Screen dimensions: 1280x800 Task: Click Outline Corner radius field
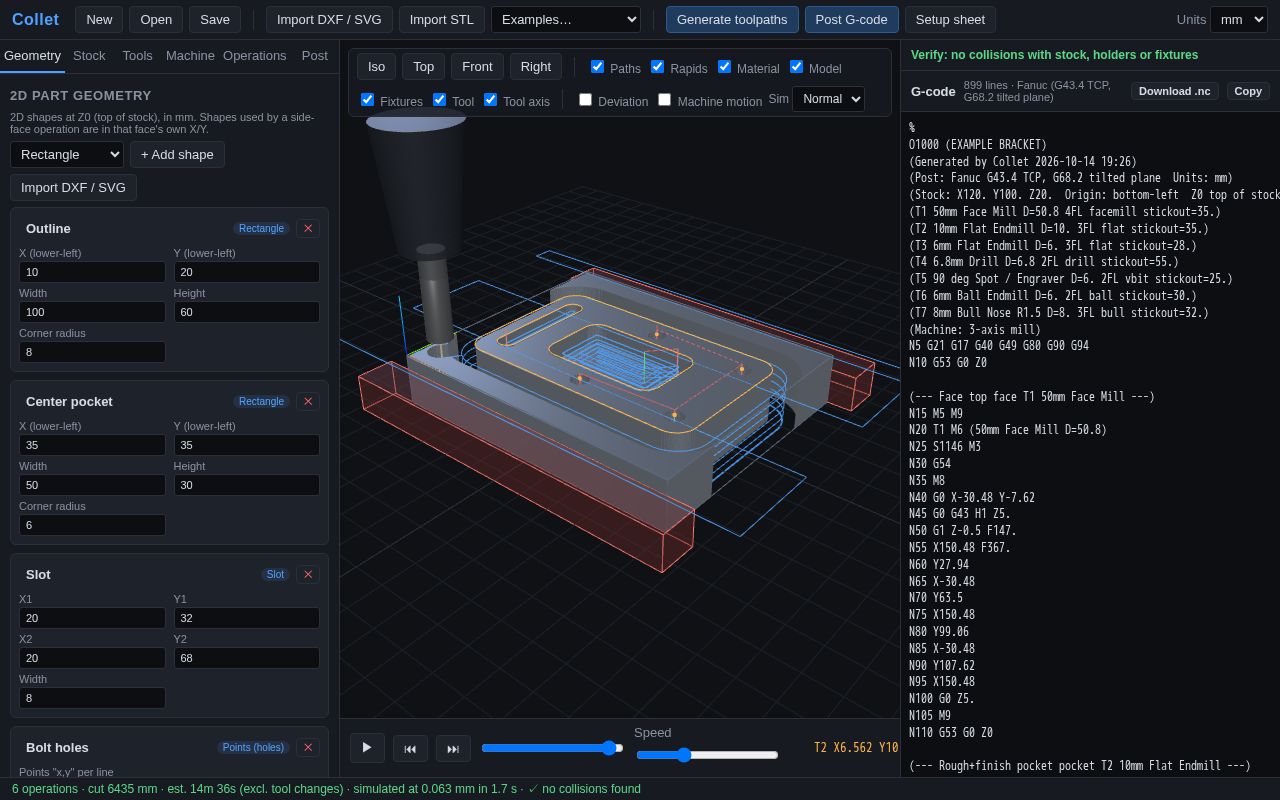[92, 352]
